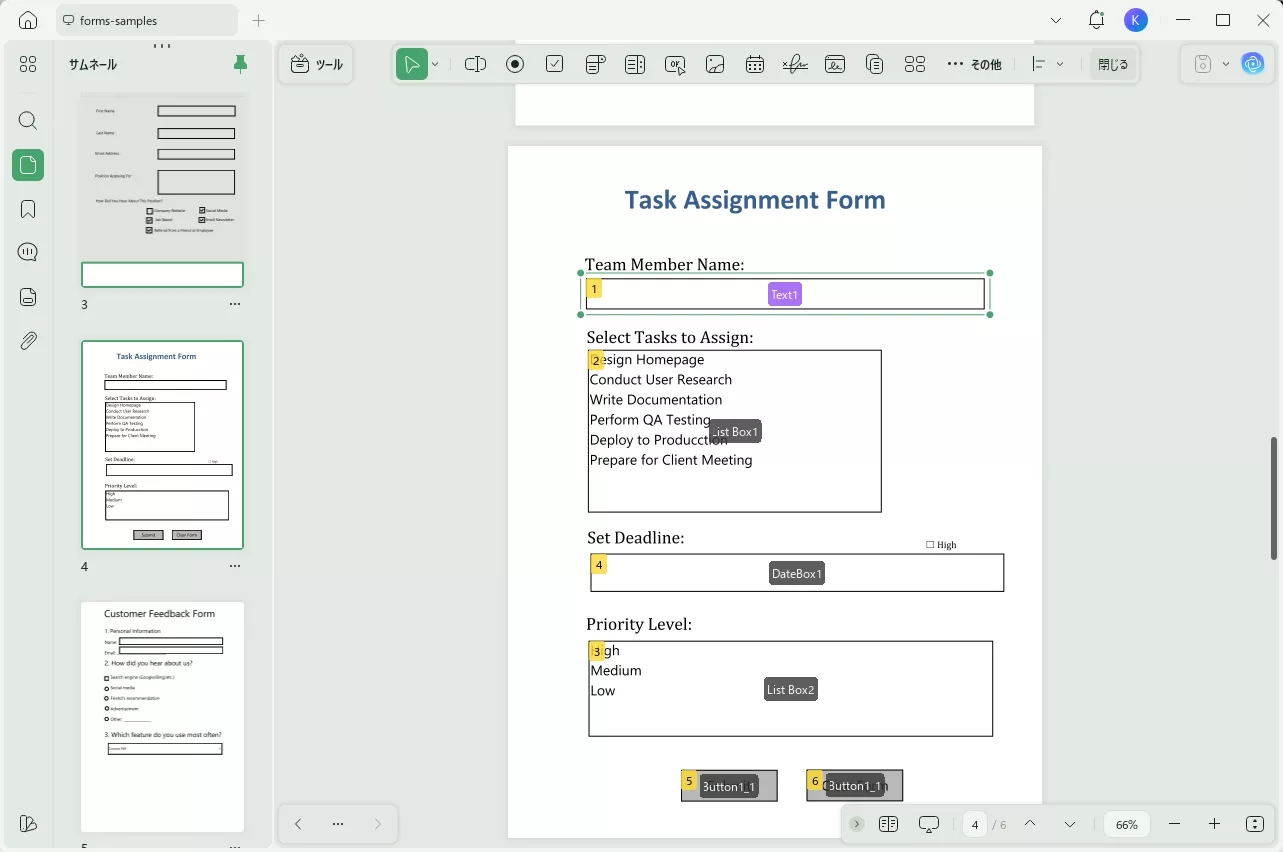
Task: Select the DateBox1 field
Action: [x=797, y=573]
